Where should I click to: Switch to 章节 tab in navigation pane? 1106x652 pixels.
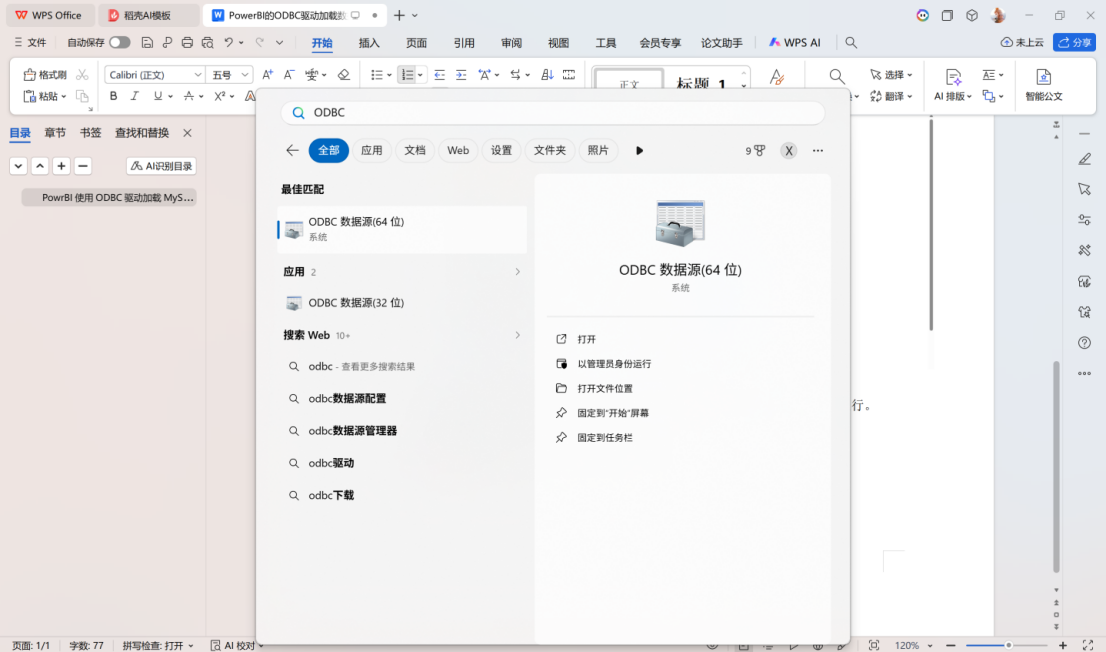(55, 133)
